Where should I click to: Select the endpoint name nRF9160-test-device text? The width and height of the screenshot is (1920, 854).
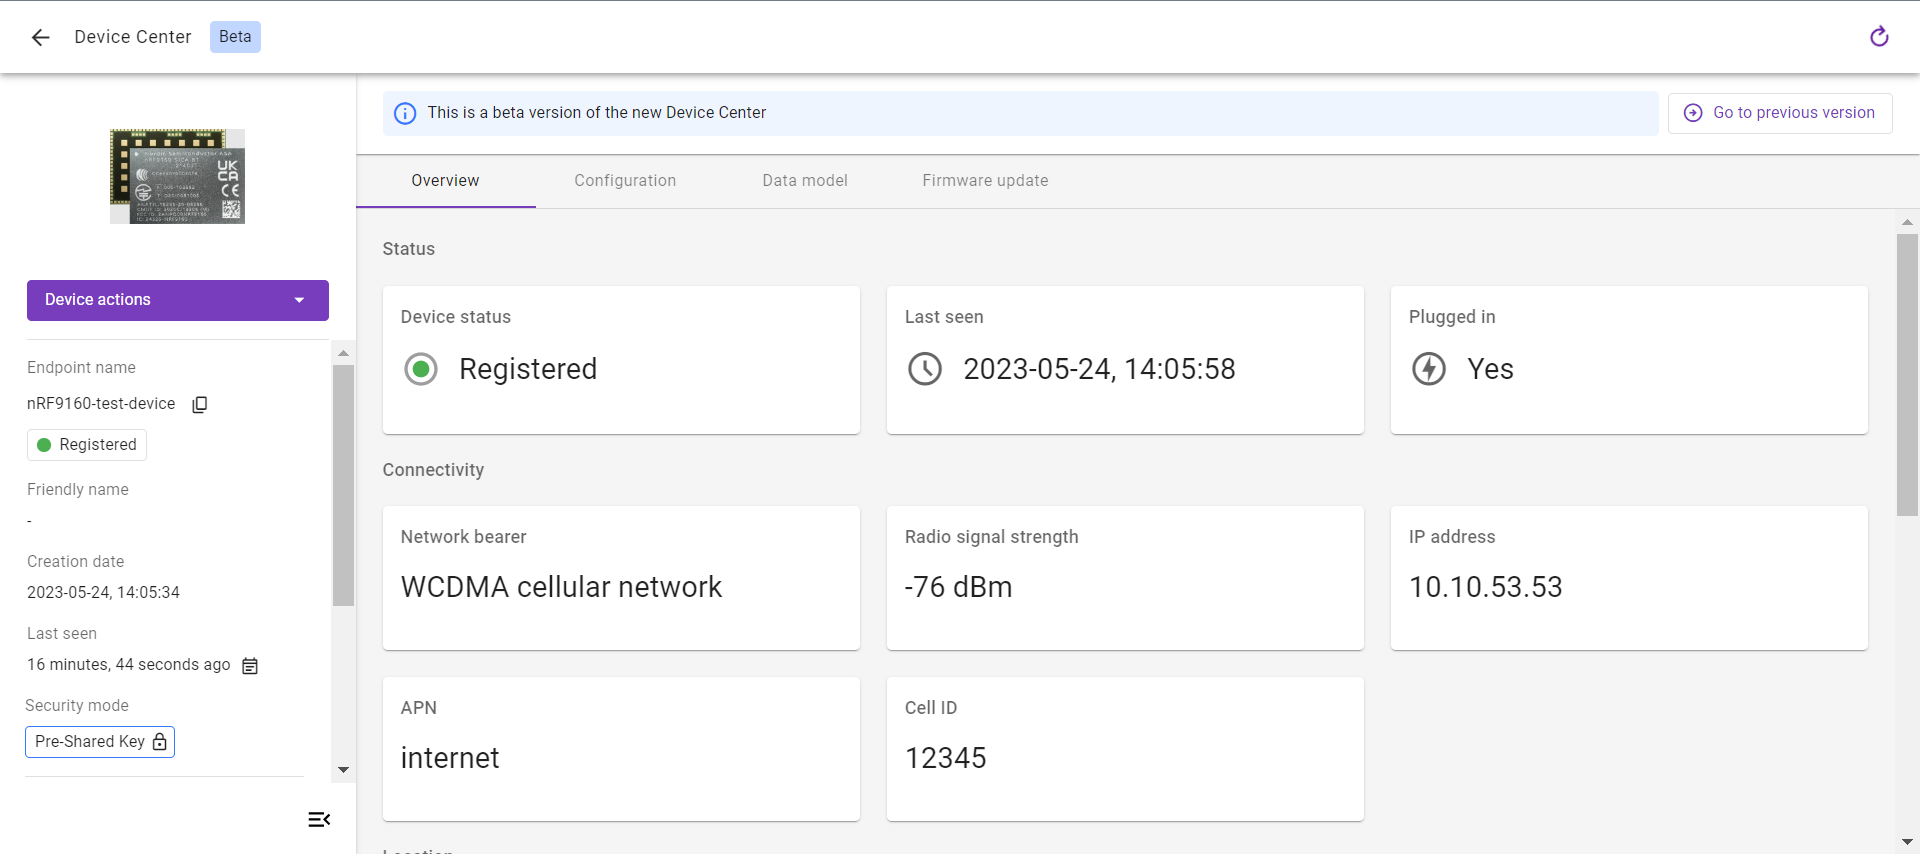(101, 404)
